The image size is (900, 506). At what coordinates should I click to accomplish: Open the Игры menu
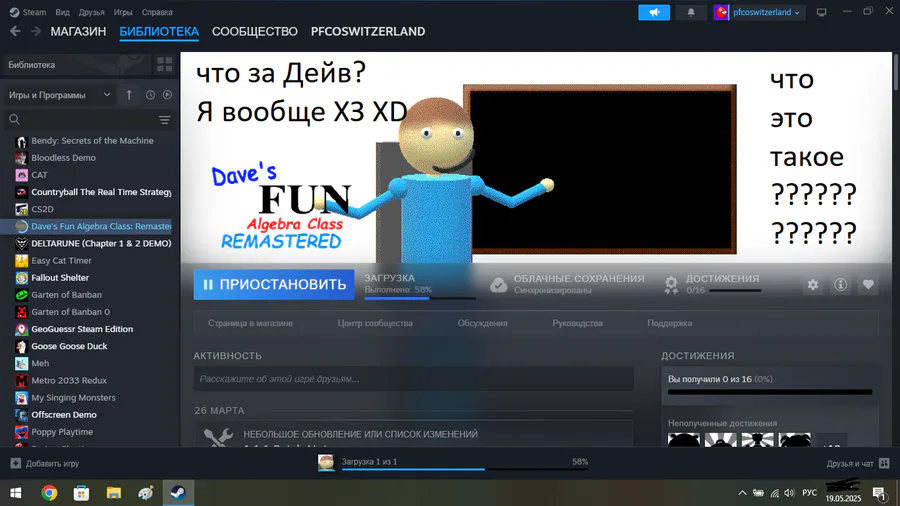click(x=123, y=12)
